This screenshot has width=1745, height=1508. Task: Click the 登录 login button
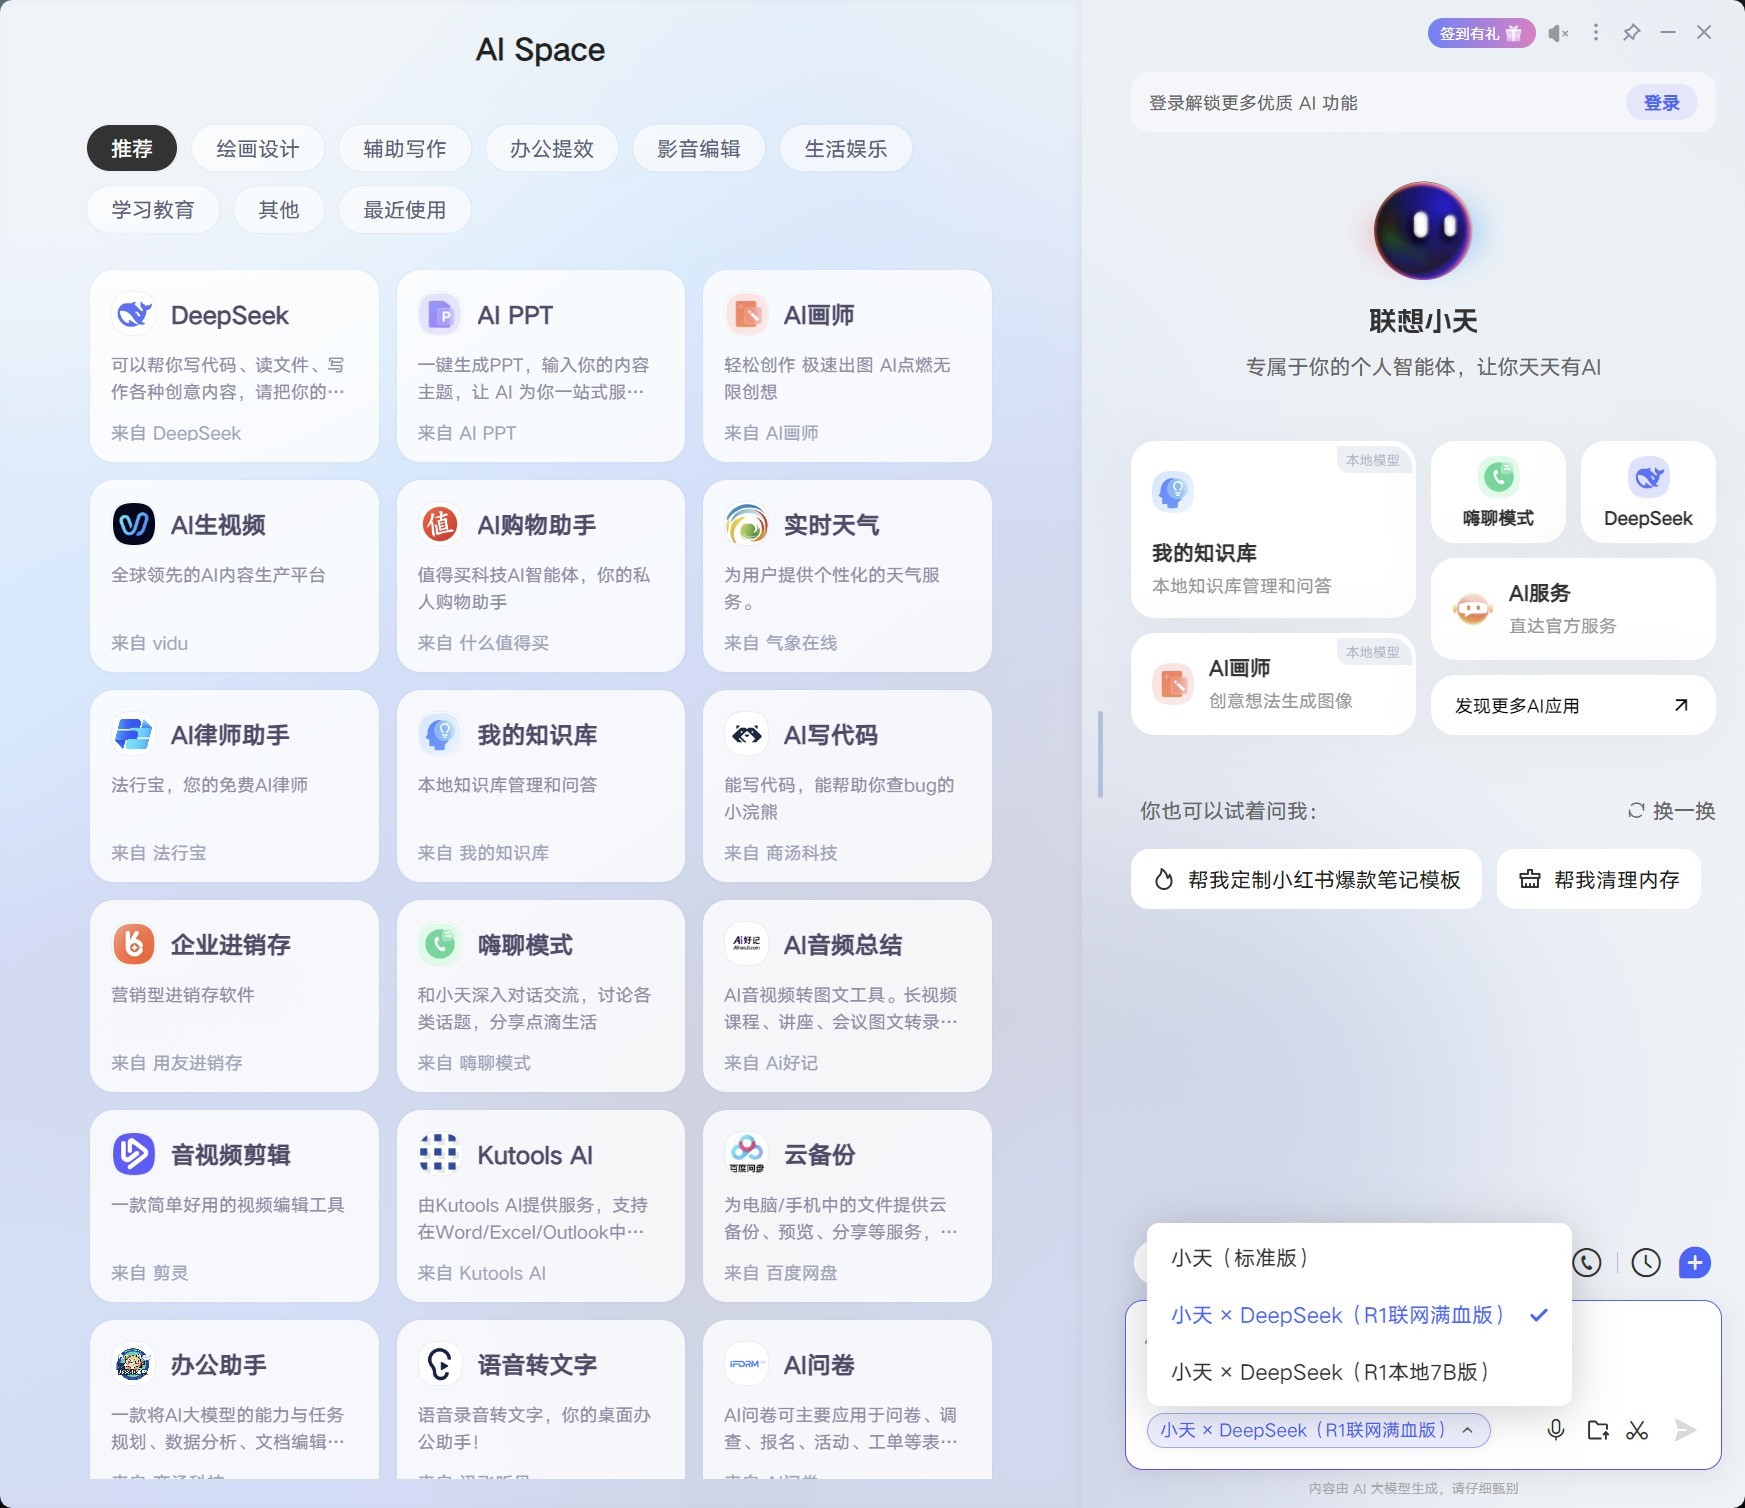point(1660,102)
